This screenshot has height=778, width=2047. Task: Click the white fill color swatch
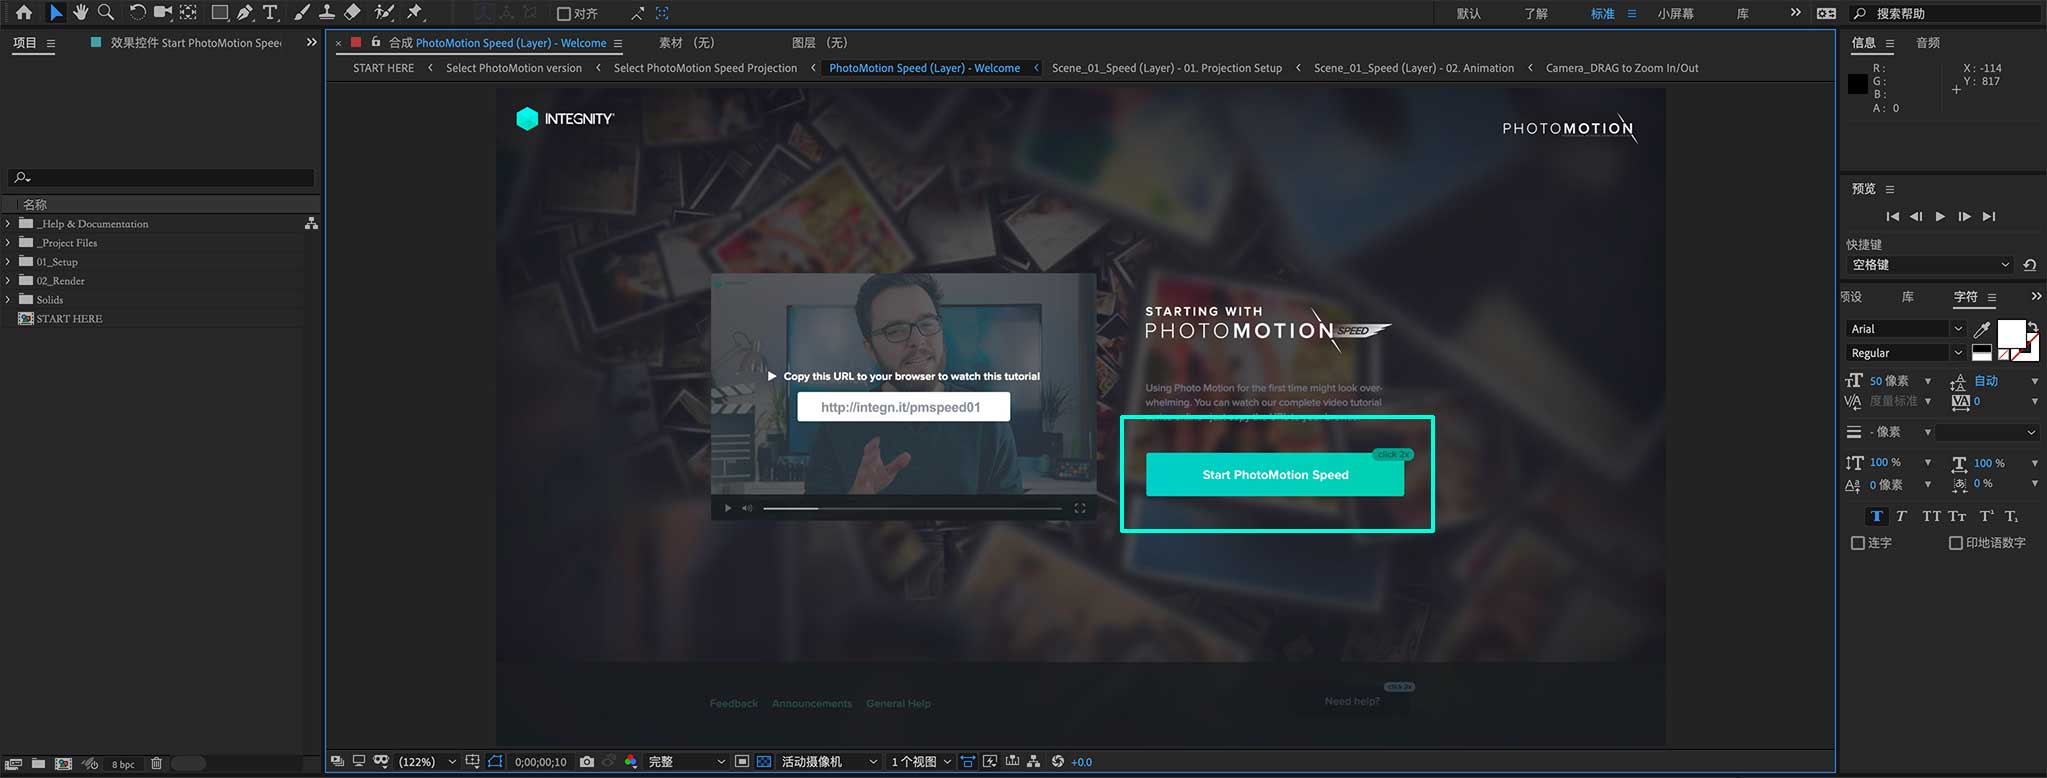[x=2010, y=333]
